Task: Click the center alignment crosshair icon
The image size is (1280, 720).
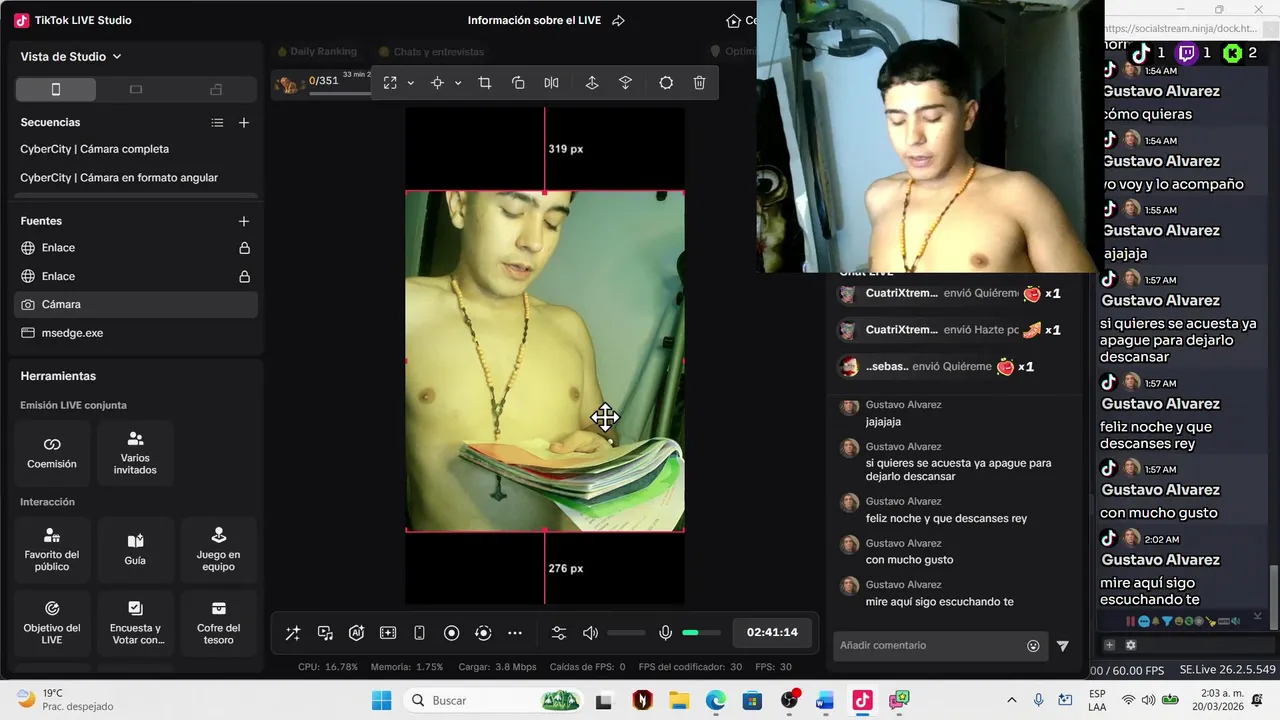Action: [x=437, y=83]
